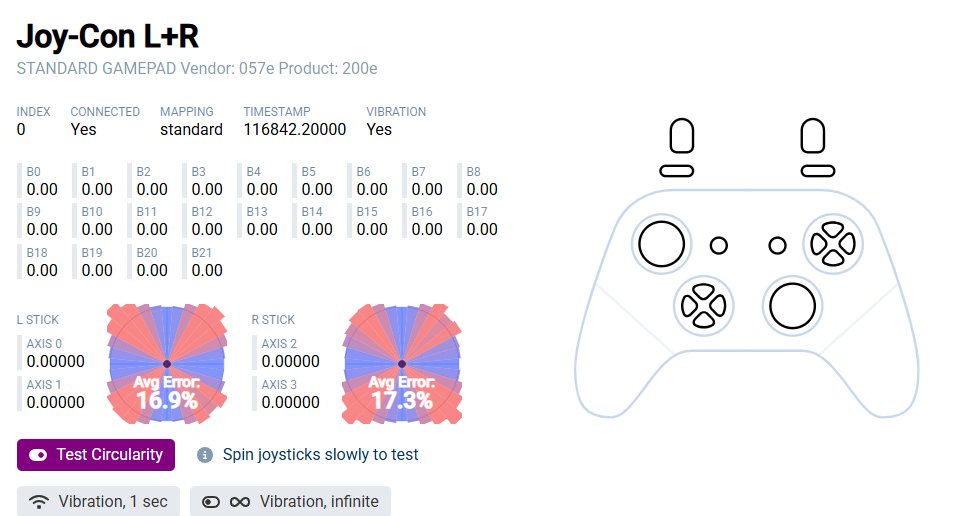Click the R Stick circularity chart
The image size is (971, 516).
point(402,363)
